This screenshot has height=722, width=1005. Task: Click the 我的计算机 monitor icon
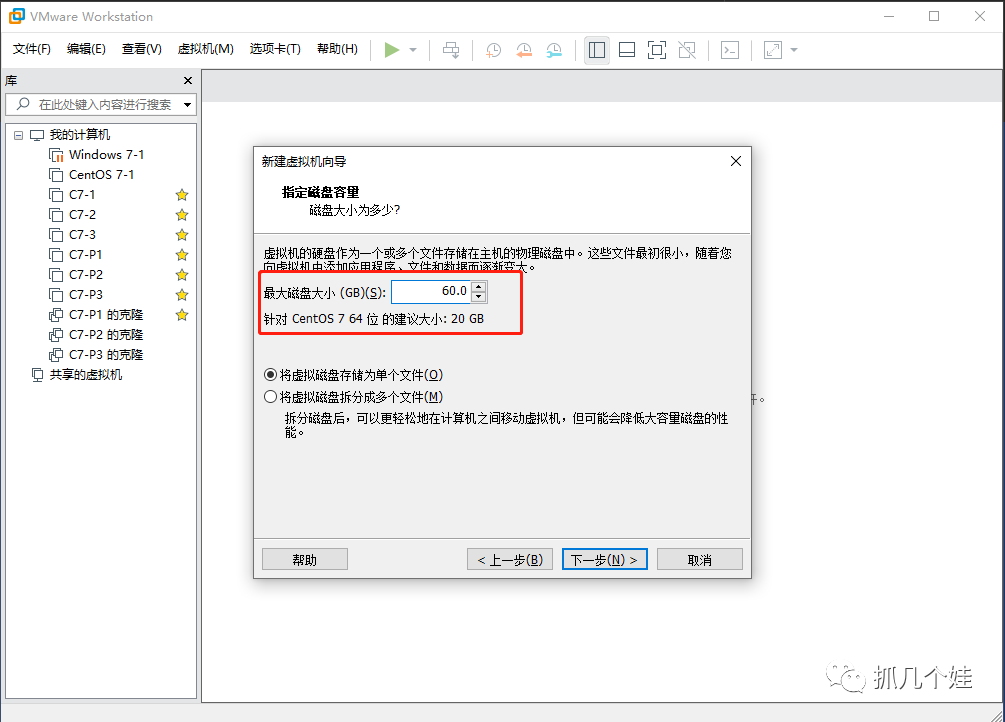pyautogui.click(x=37, y=135)
